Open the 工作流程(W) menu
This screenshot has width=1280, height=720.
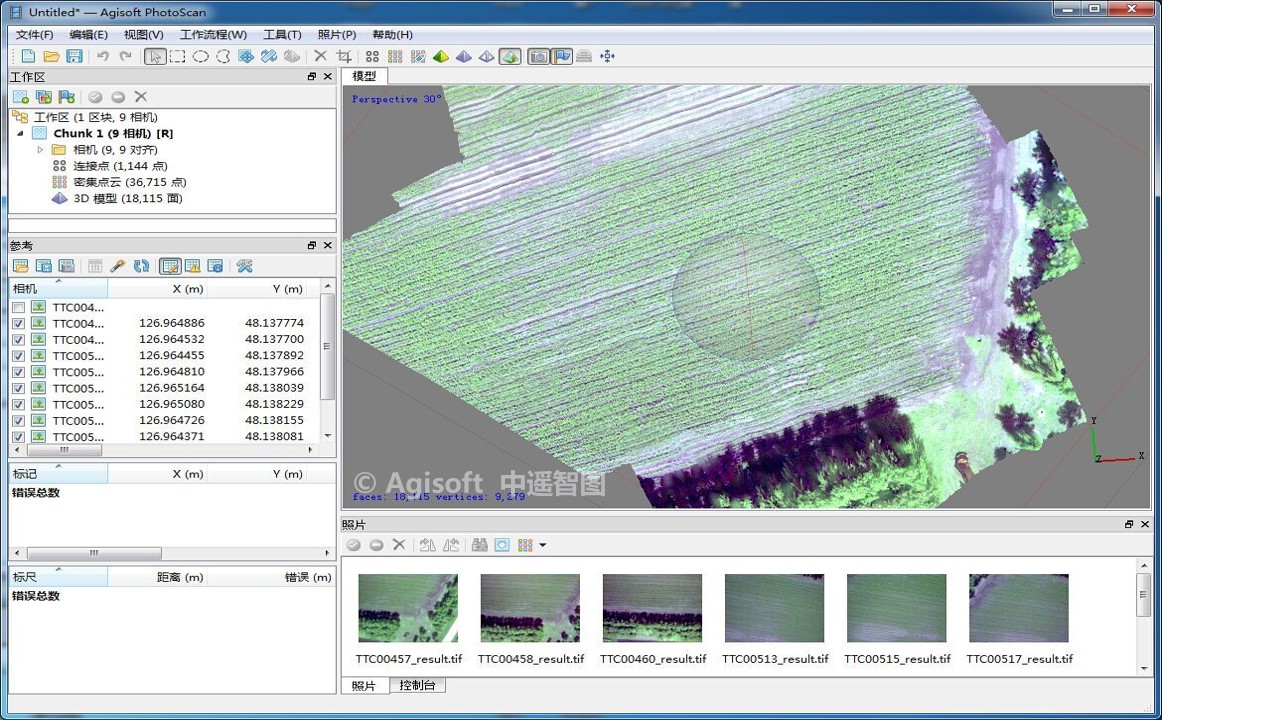coord(213,35)
